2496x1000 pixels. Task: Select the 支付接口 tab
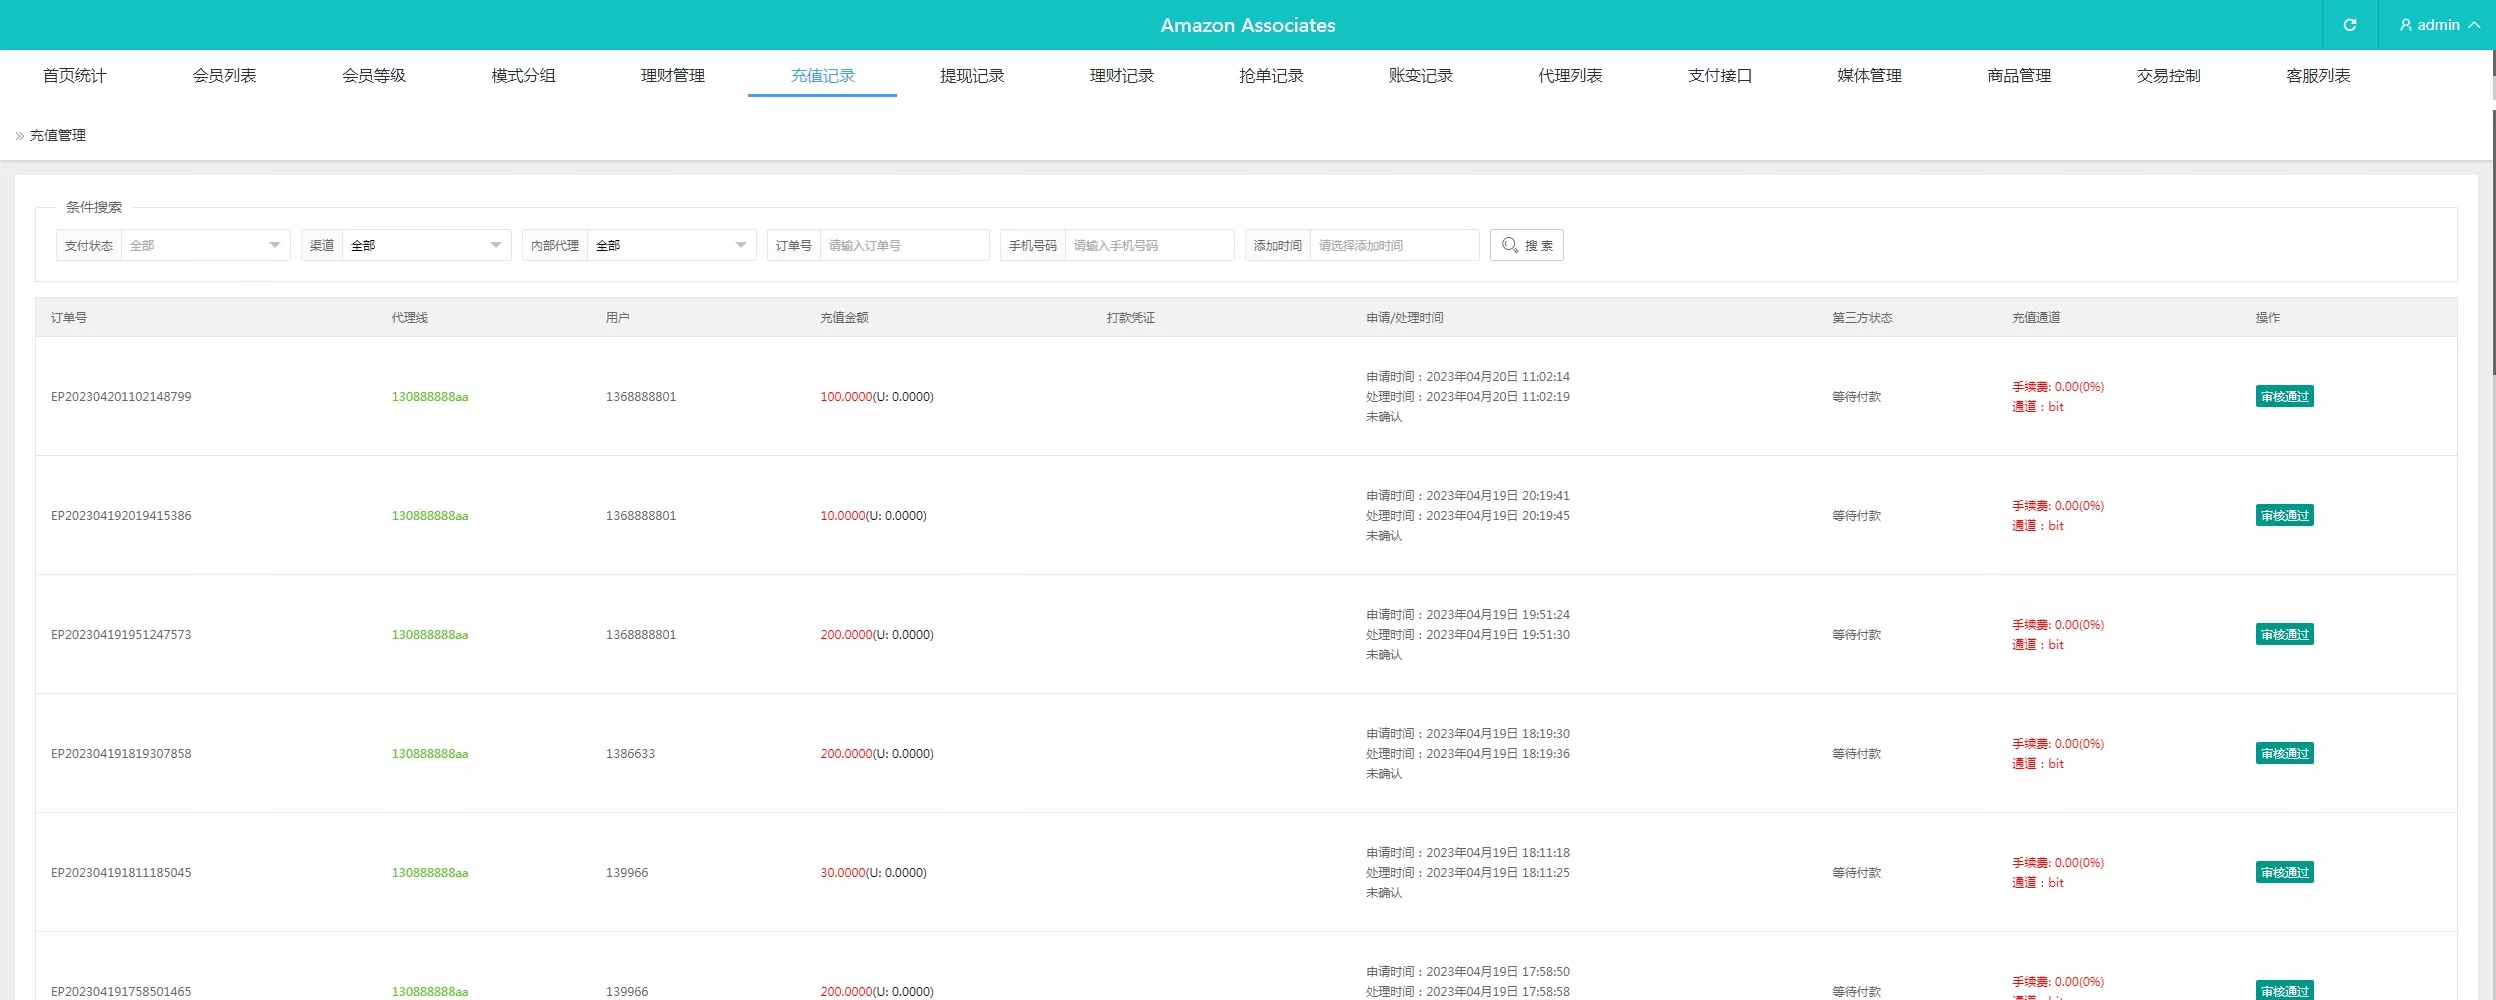[x=1720, y=76]
